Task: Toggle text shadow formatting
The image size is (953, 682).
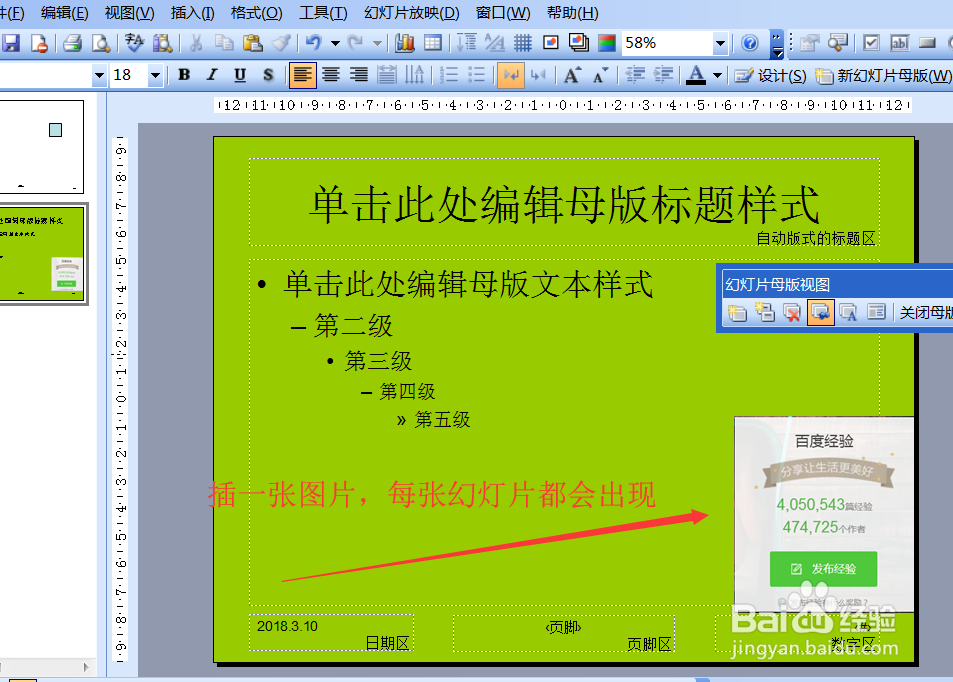Action: pyautogui.click(x=270, y=75)
